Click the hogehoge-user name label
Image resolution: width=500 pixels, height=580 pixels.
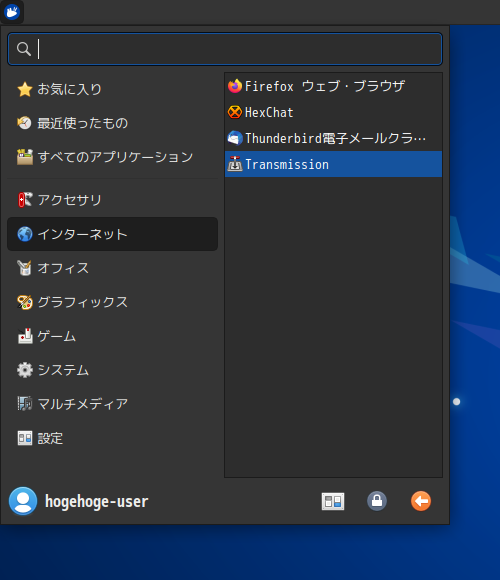(97, 502)
